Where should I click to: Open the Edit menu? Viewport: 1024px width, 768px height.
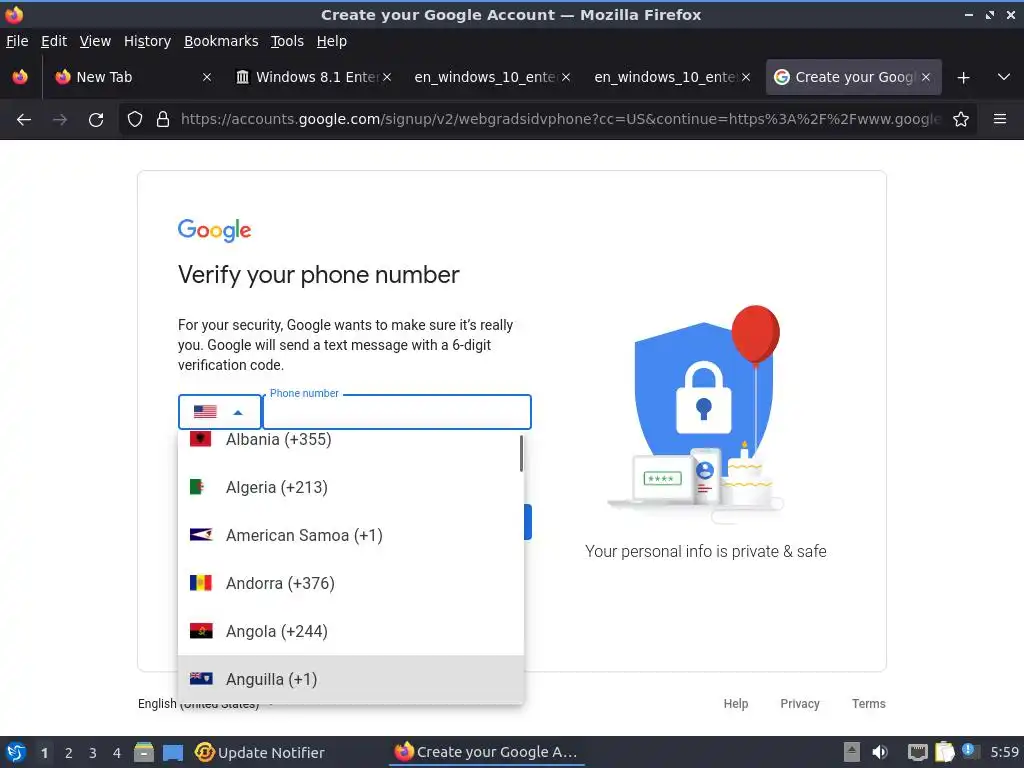[x=54, y=41]
